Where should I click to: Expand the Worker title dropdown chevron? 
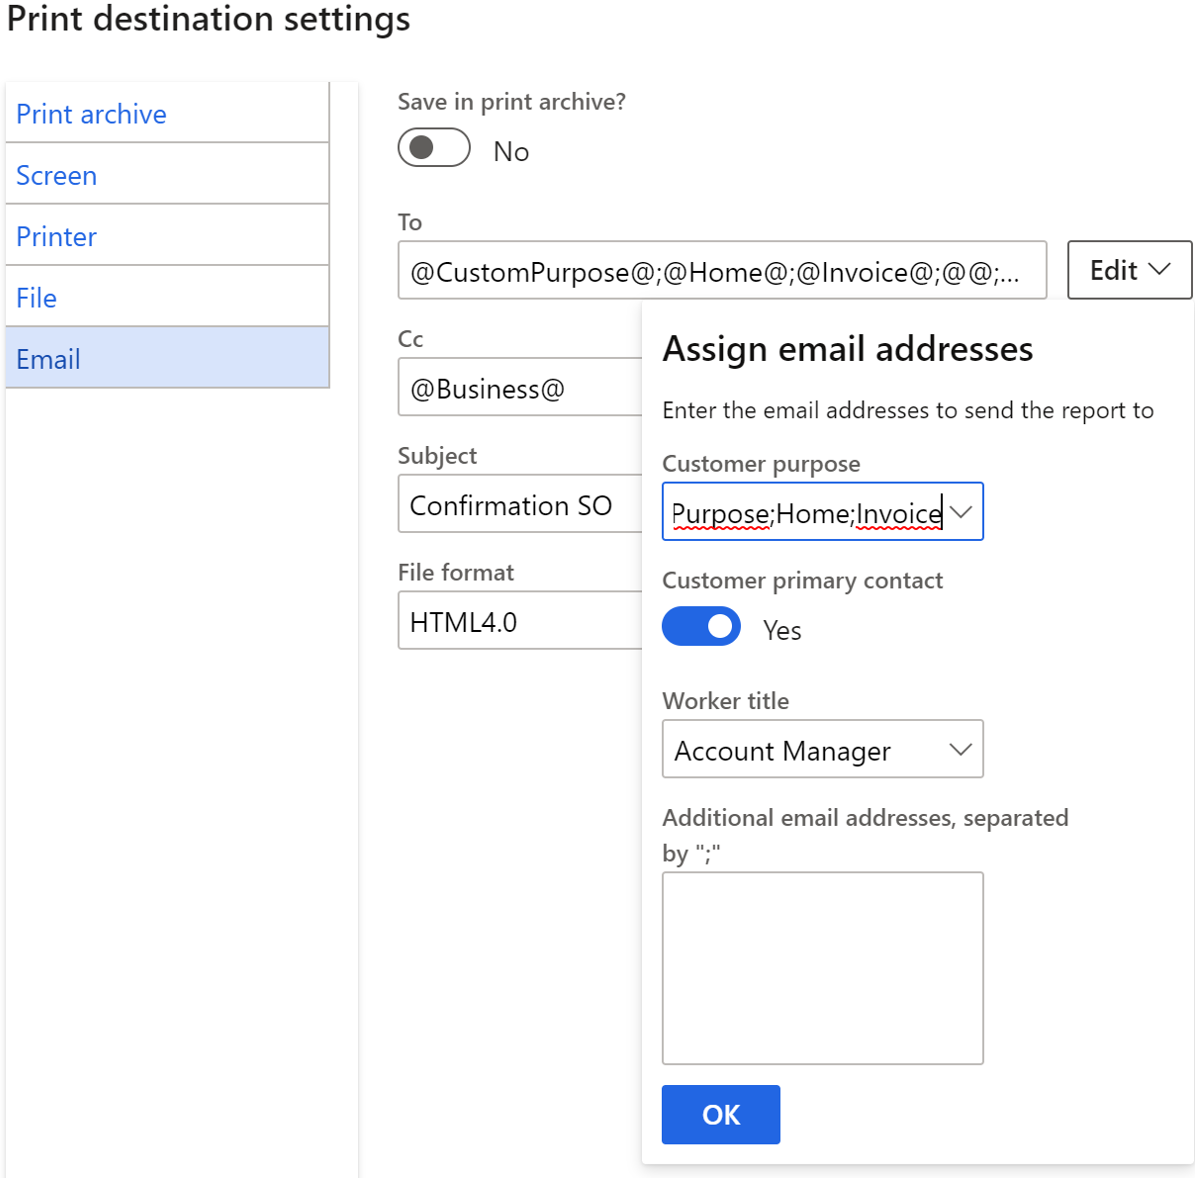click(960, 750)
